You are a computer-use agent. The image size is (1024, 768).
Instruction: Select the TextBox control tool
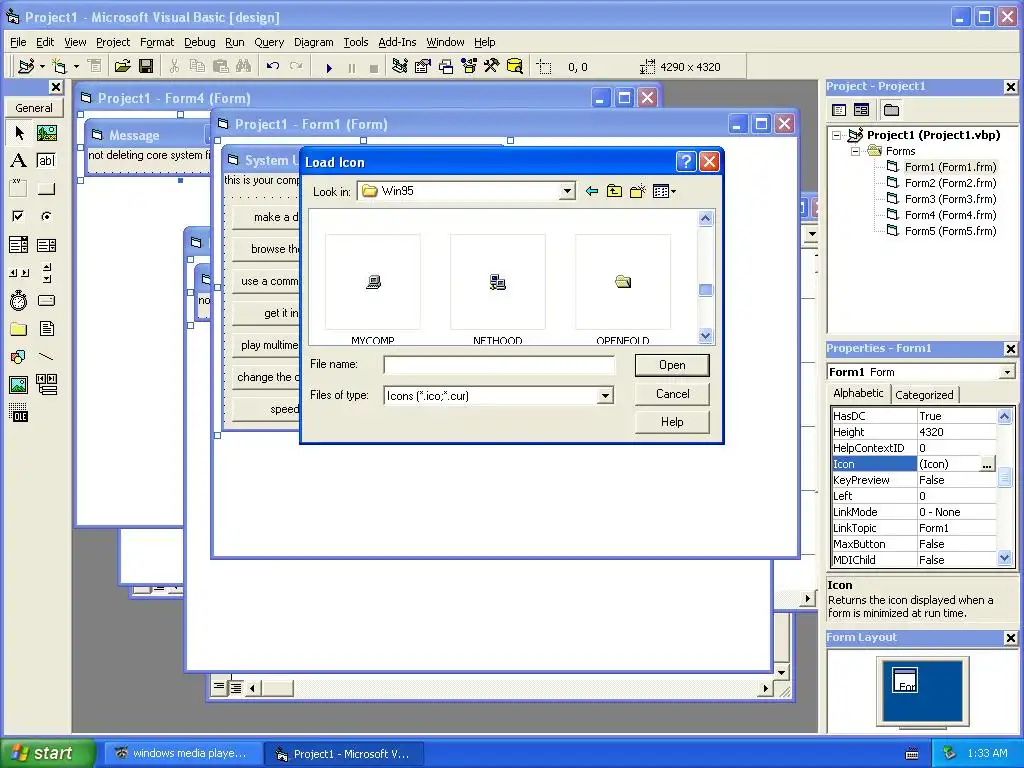pos(46,161)
